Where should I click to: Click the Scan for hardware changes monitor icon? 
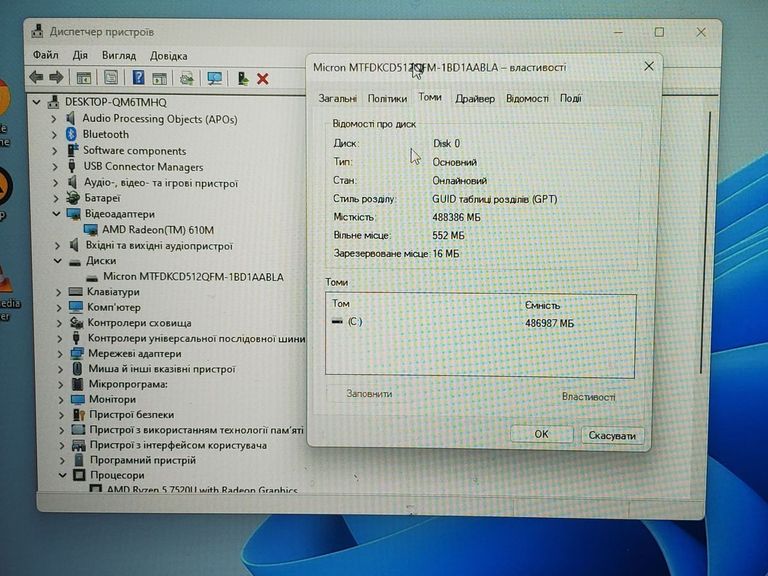(215, 78)
